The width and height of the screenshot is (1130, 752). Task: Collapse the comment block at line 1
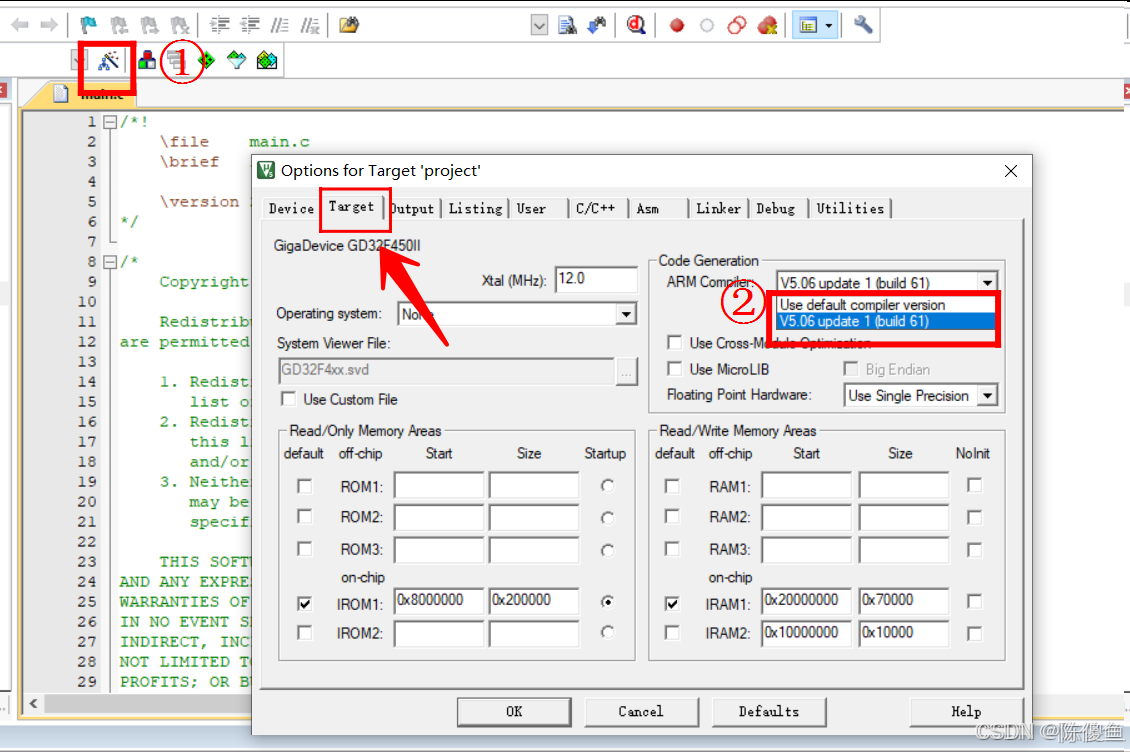(x=110, y=122)
